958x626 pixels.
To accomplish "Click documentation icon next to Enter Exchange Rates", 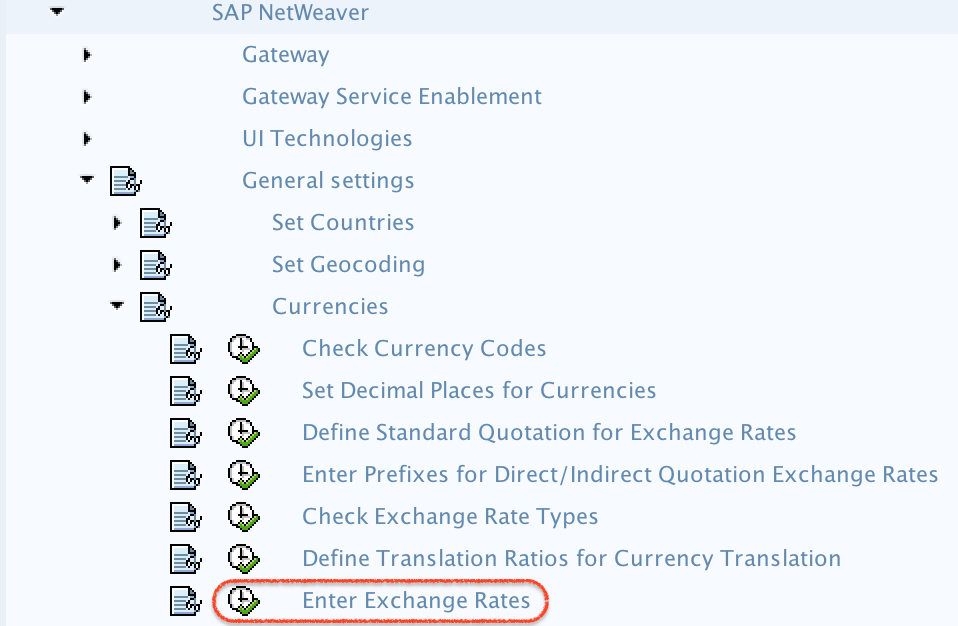I will pyautogui.click(x=185, y=600).
